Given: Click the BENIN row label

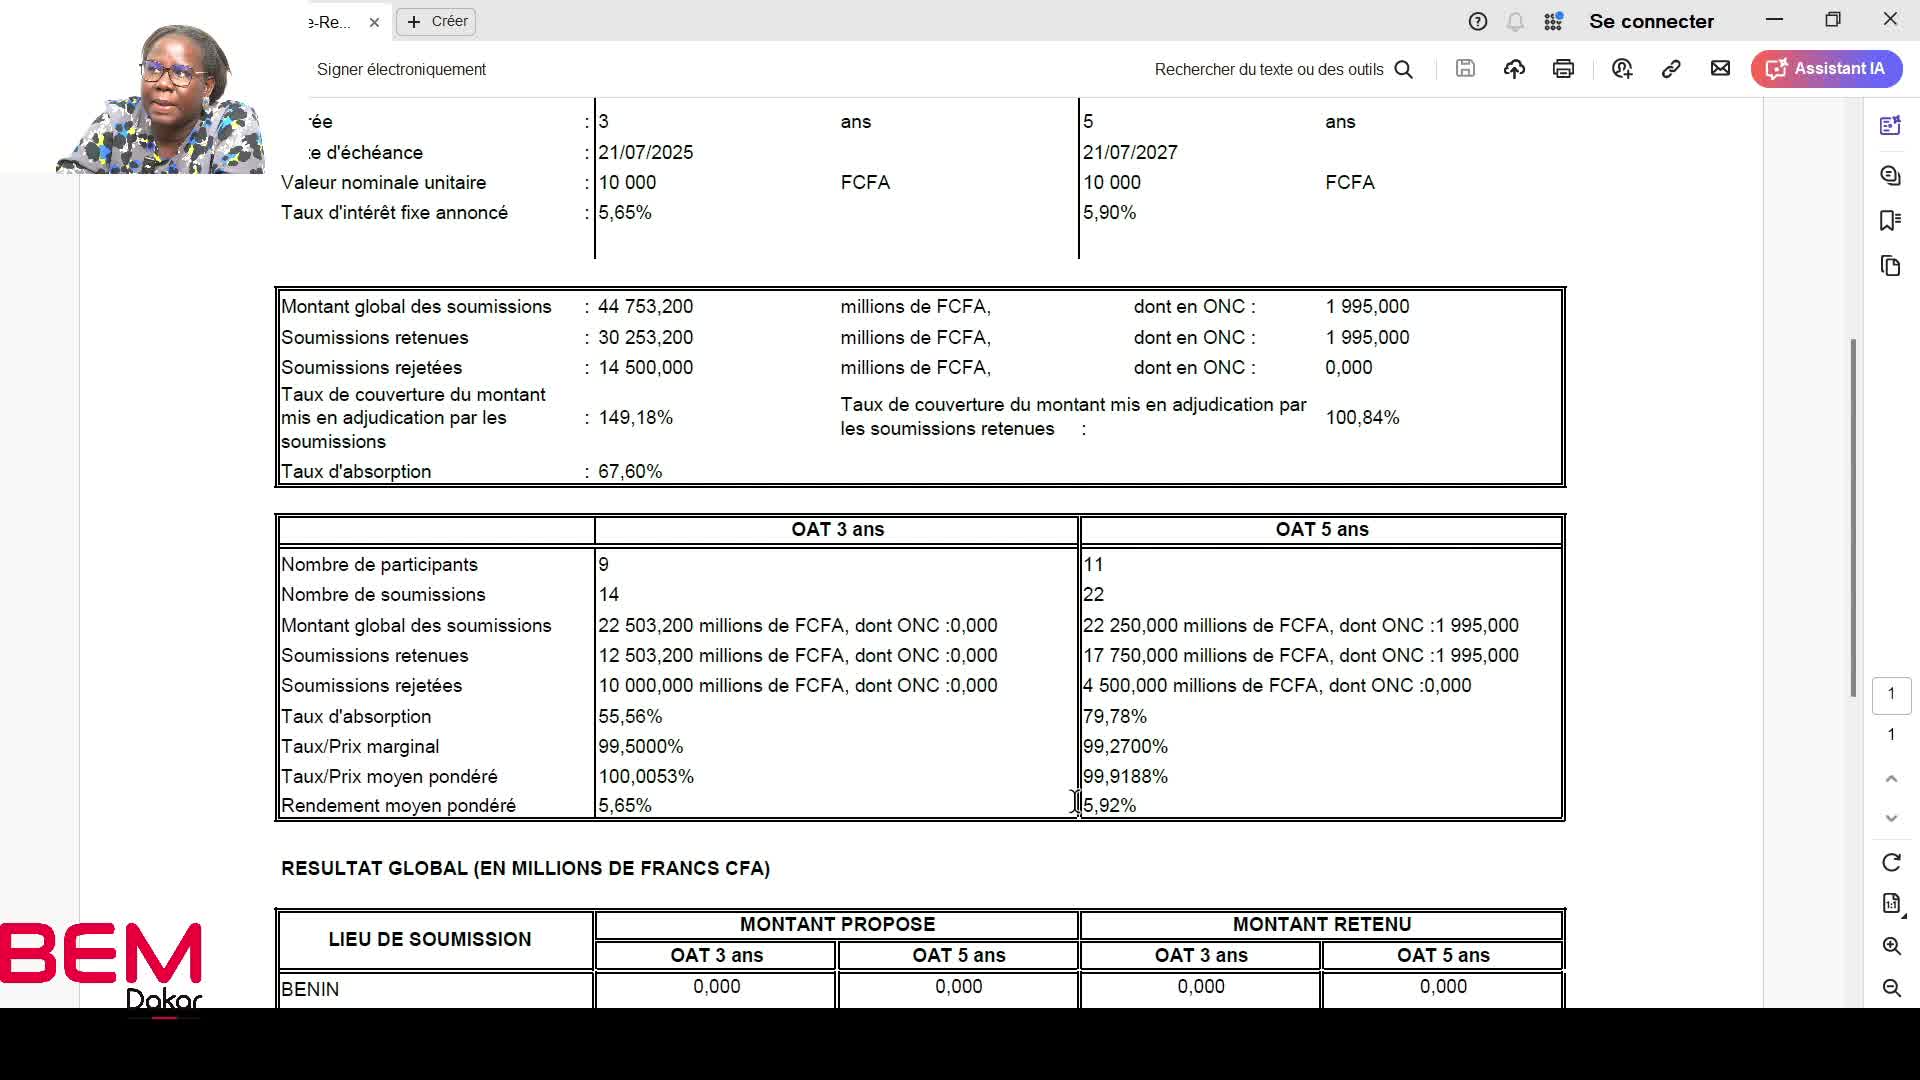Looking at the screenshot, I should pos(310,990).
